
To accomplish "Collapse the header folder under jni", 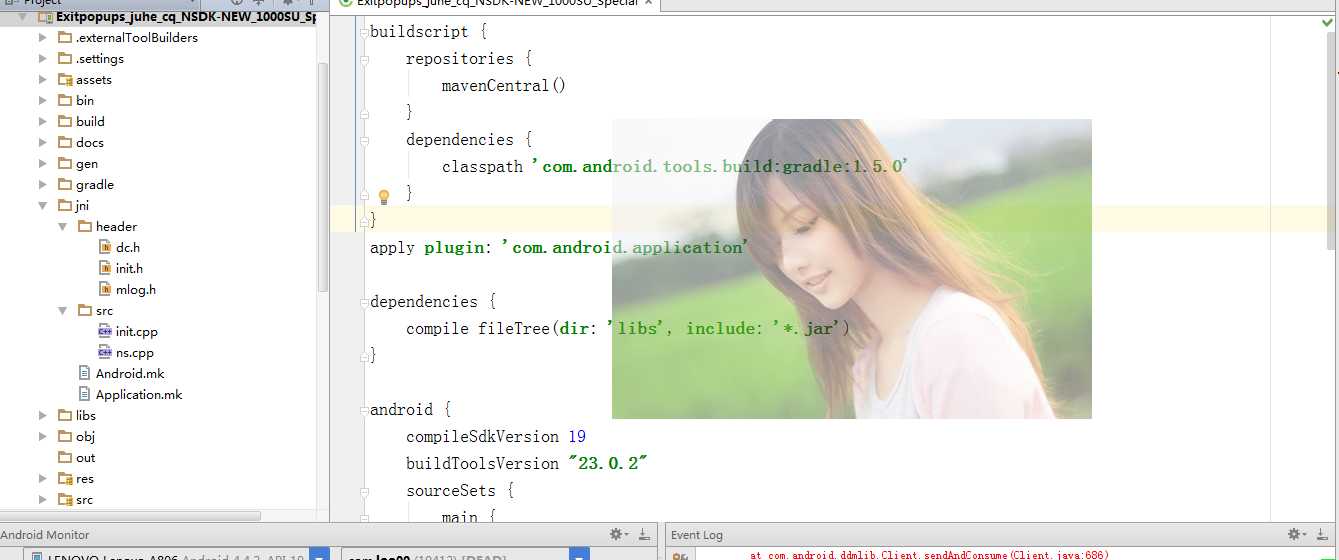I will pyautogui.click(x=63, y=226).
